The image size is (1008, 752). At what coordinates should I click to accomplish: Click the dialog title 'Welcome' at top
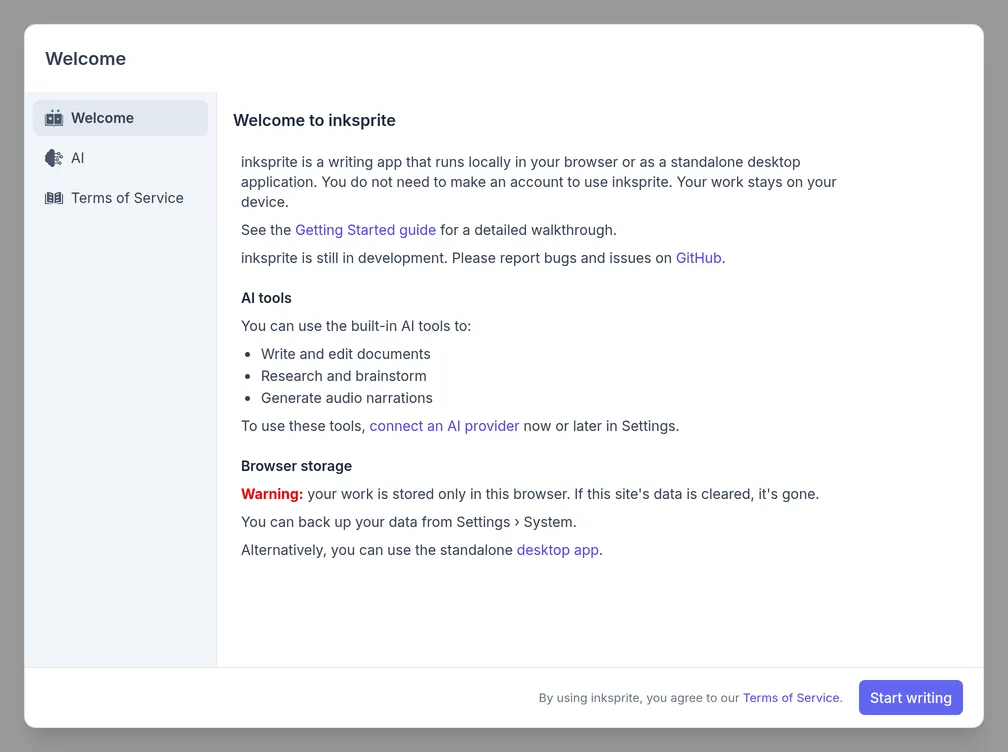click(86, 58)
